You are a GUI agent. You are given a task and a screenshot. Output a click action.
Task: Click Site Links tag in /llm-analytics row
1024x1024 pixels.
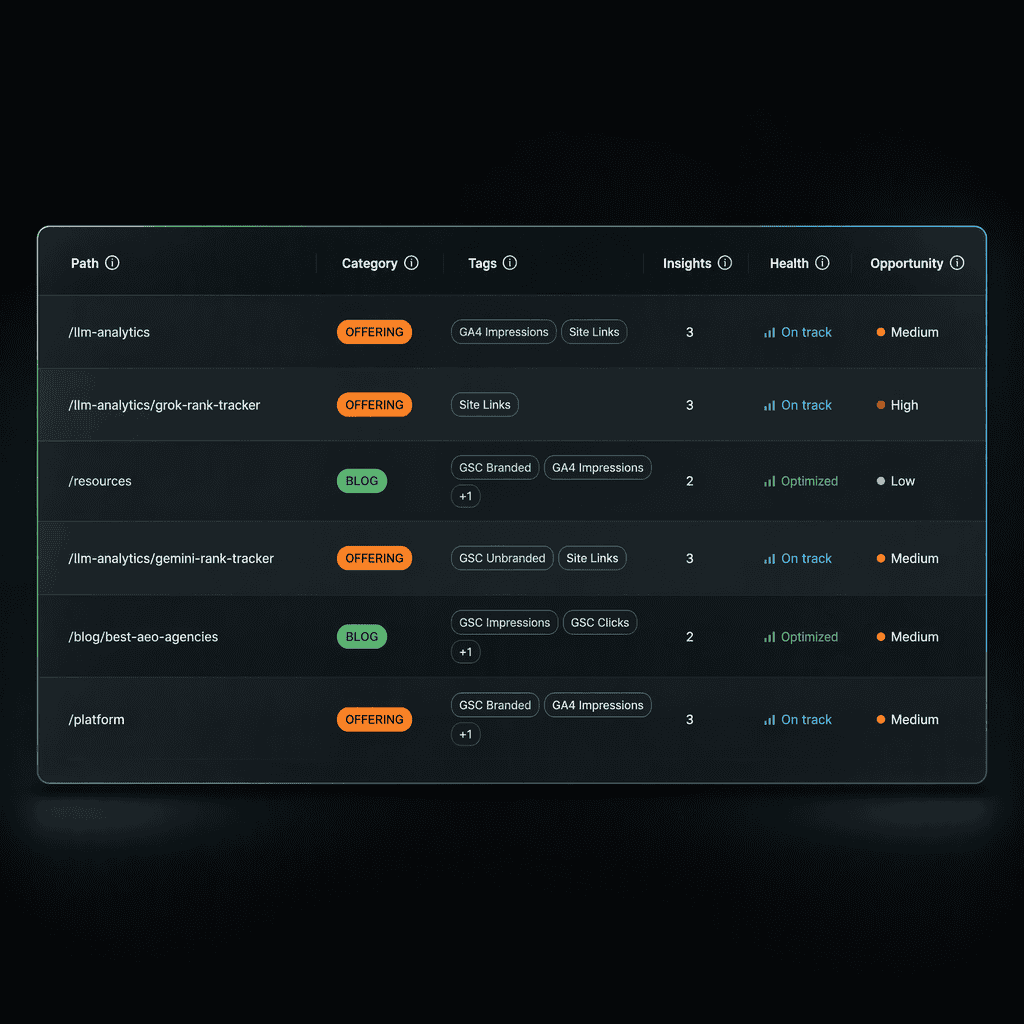594,332
